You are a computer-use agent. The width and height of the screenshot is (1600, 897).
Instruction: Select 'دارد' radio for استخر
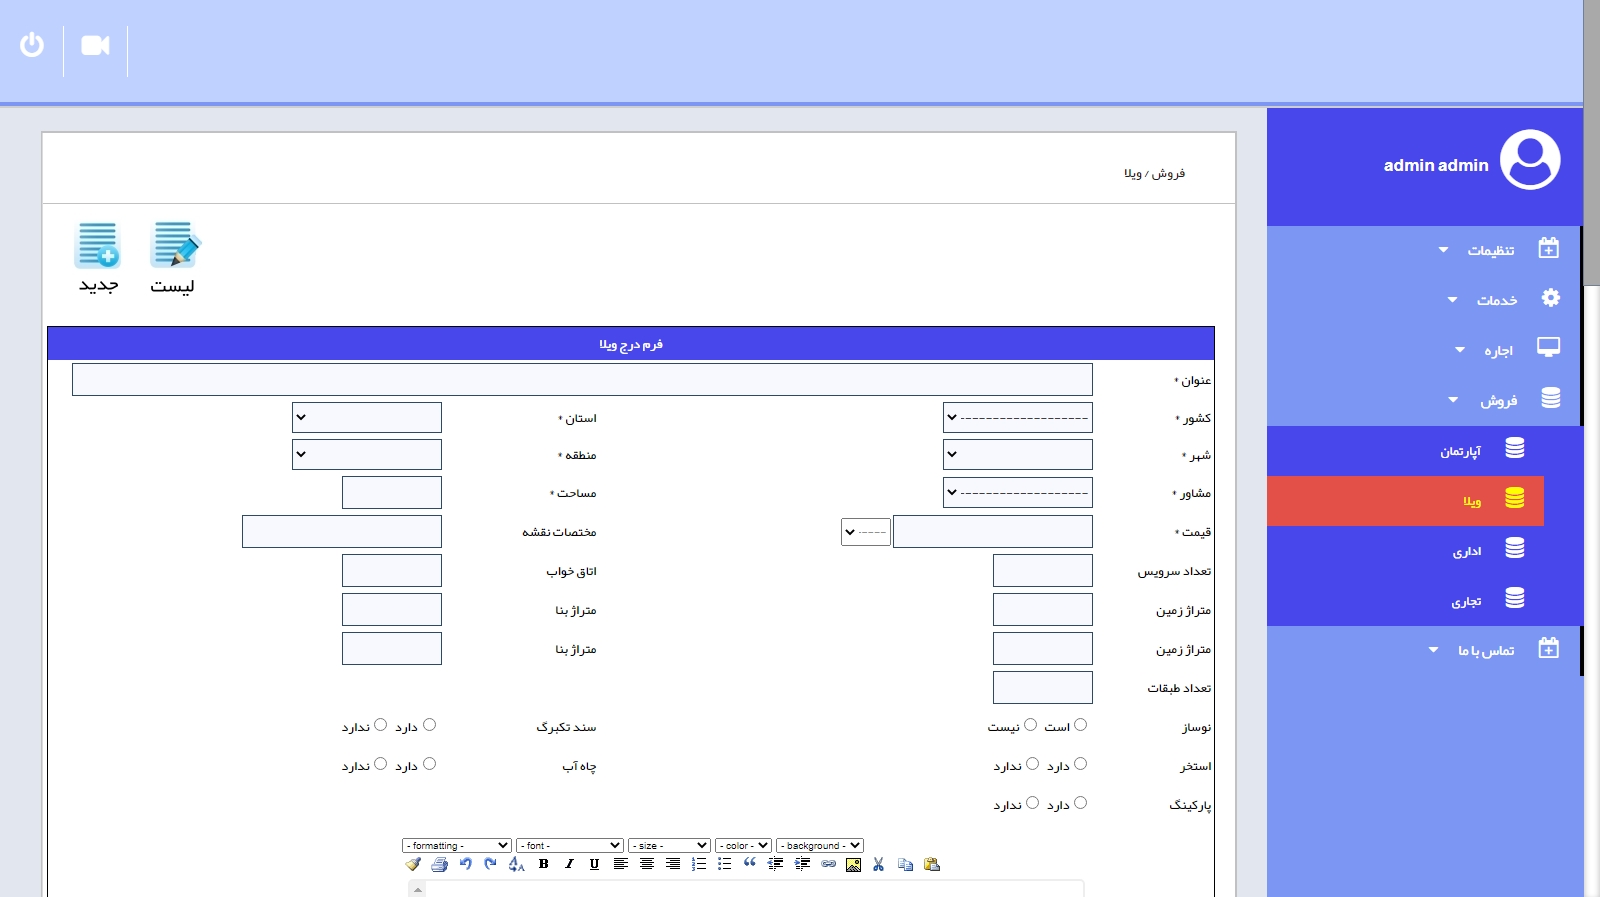[x=1080, y=764]
